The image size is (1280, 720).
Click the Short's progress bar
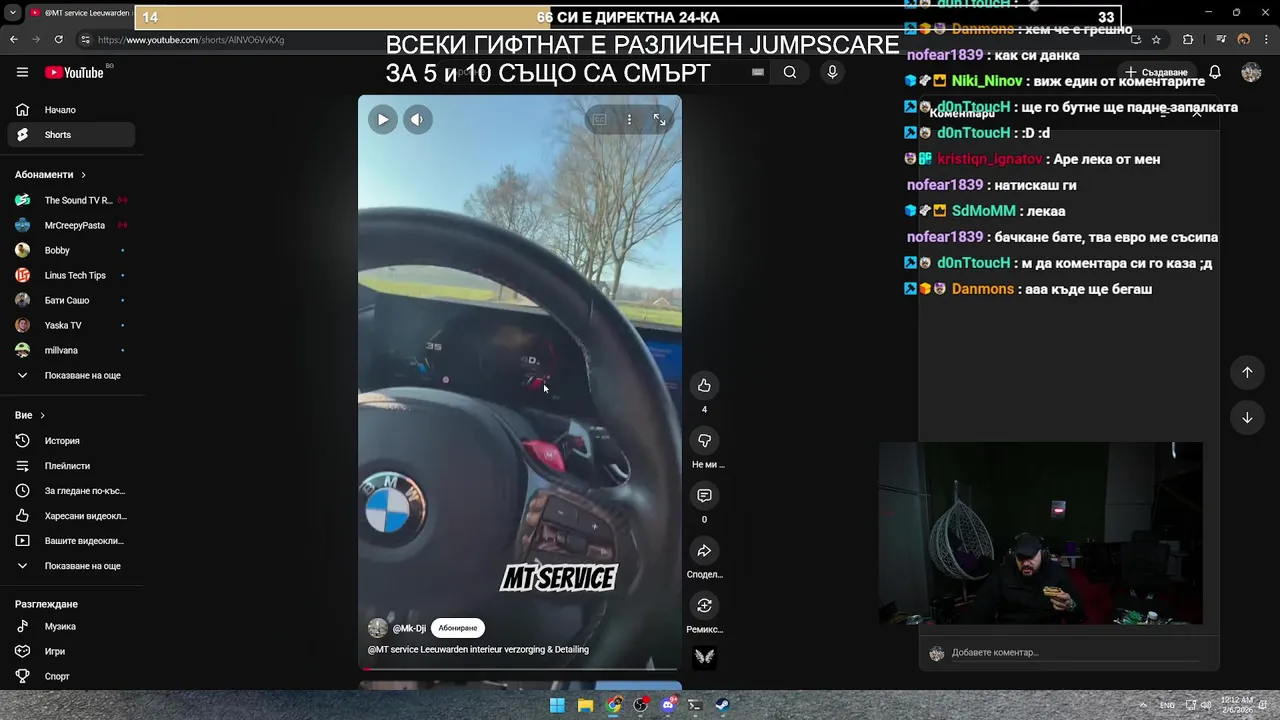[x=520, y=668]
